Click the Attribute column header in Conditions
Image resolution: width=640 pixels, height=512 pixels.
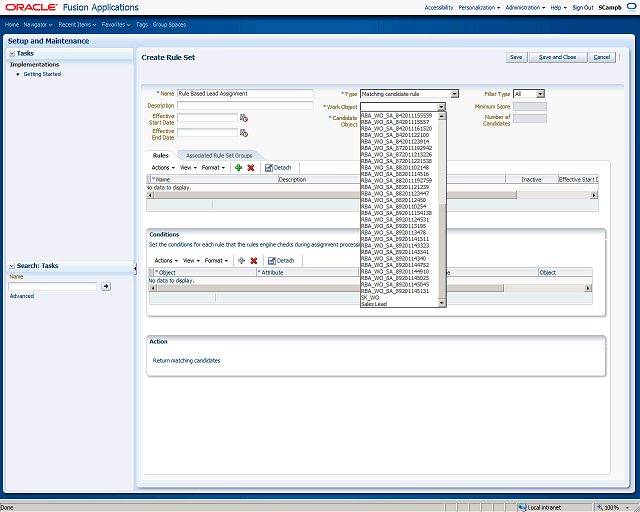308,272
